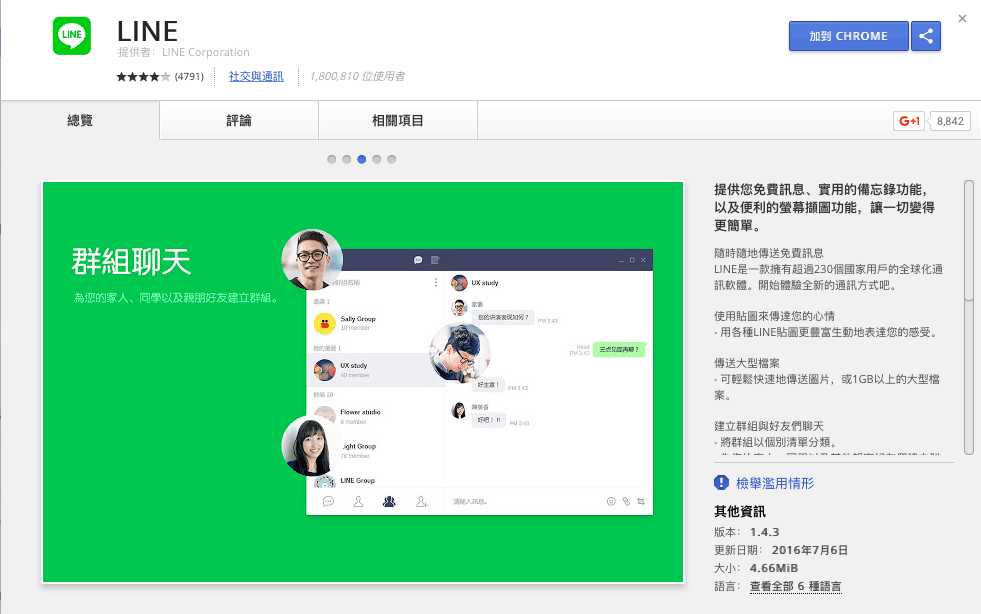Image resolution: width=981 pixels, height=614 pixels.
Task: Click the emoji smiley icon in chat
Action: click(611, 501)
